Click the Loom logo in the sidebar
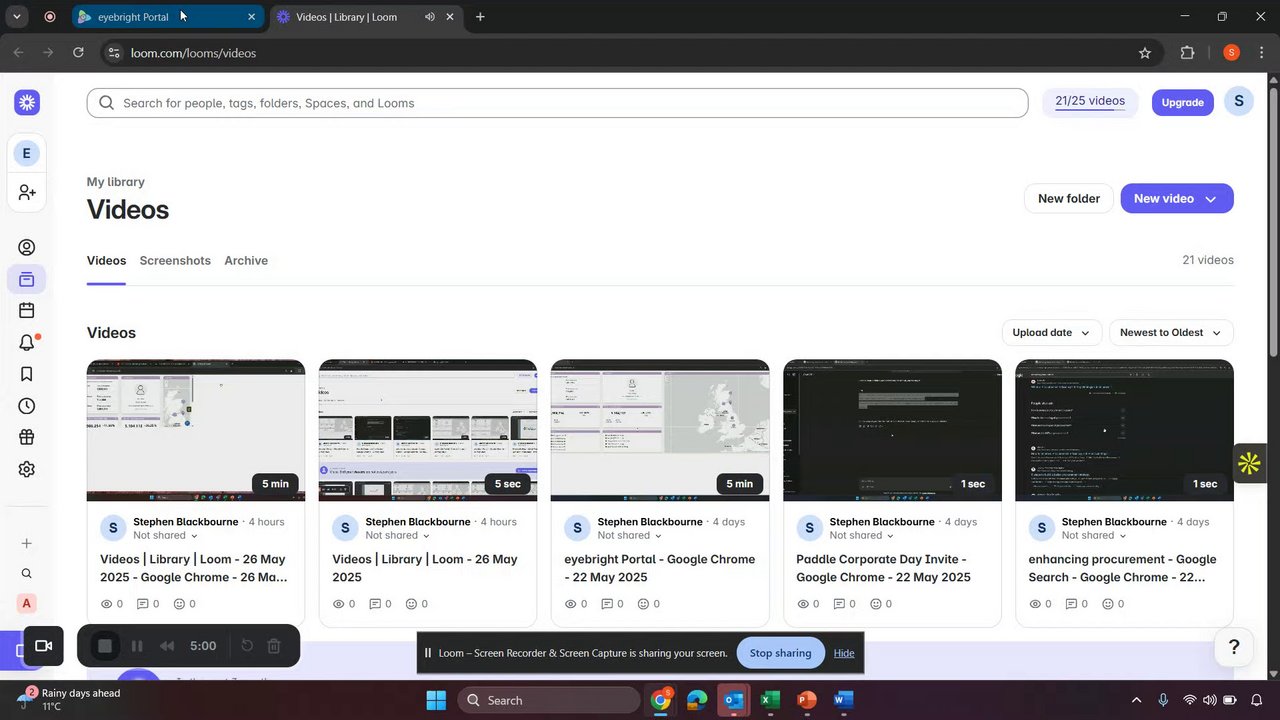Screen dimensions: 1280x720 coord(27,102)
